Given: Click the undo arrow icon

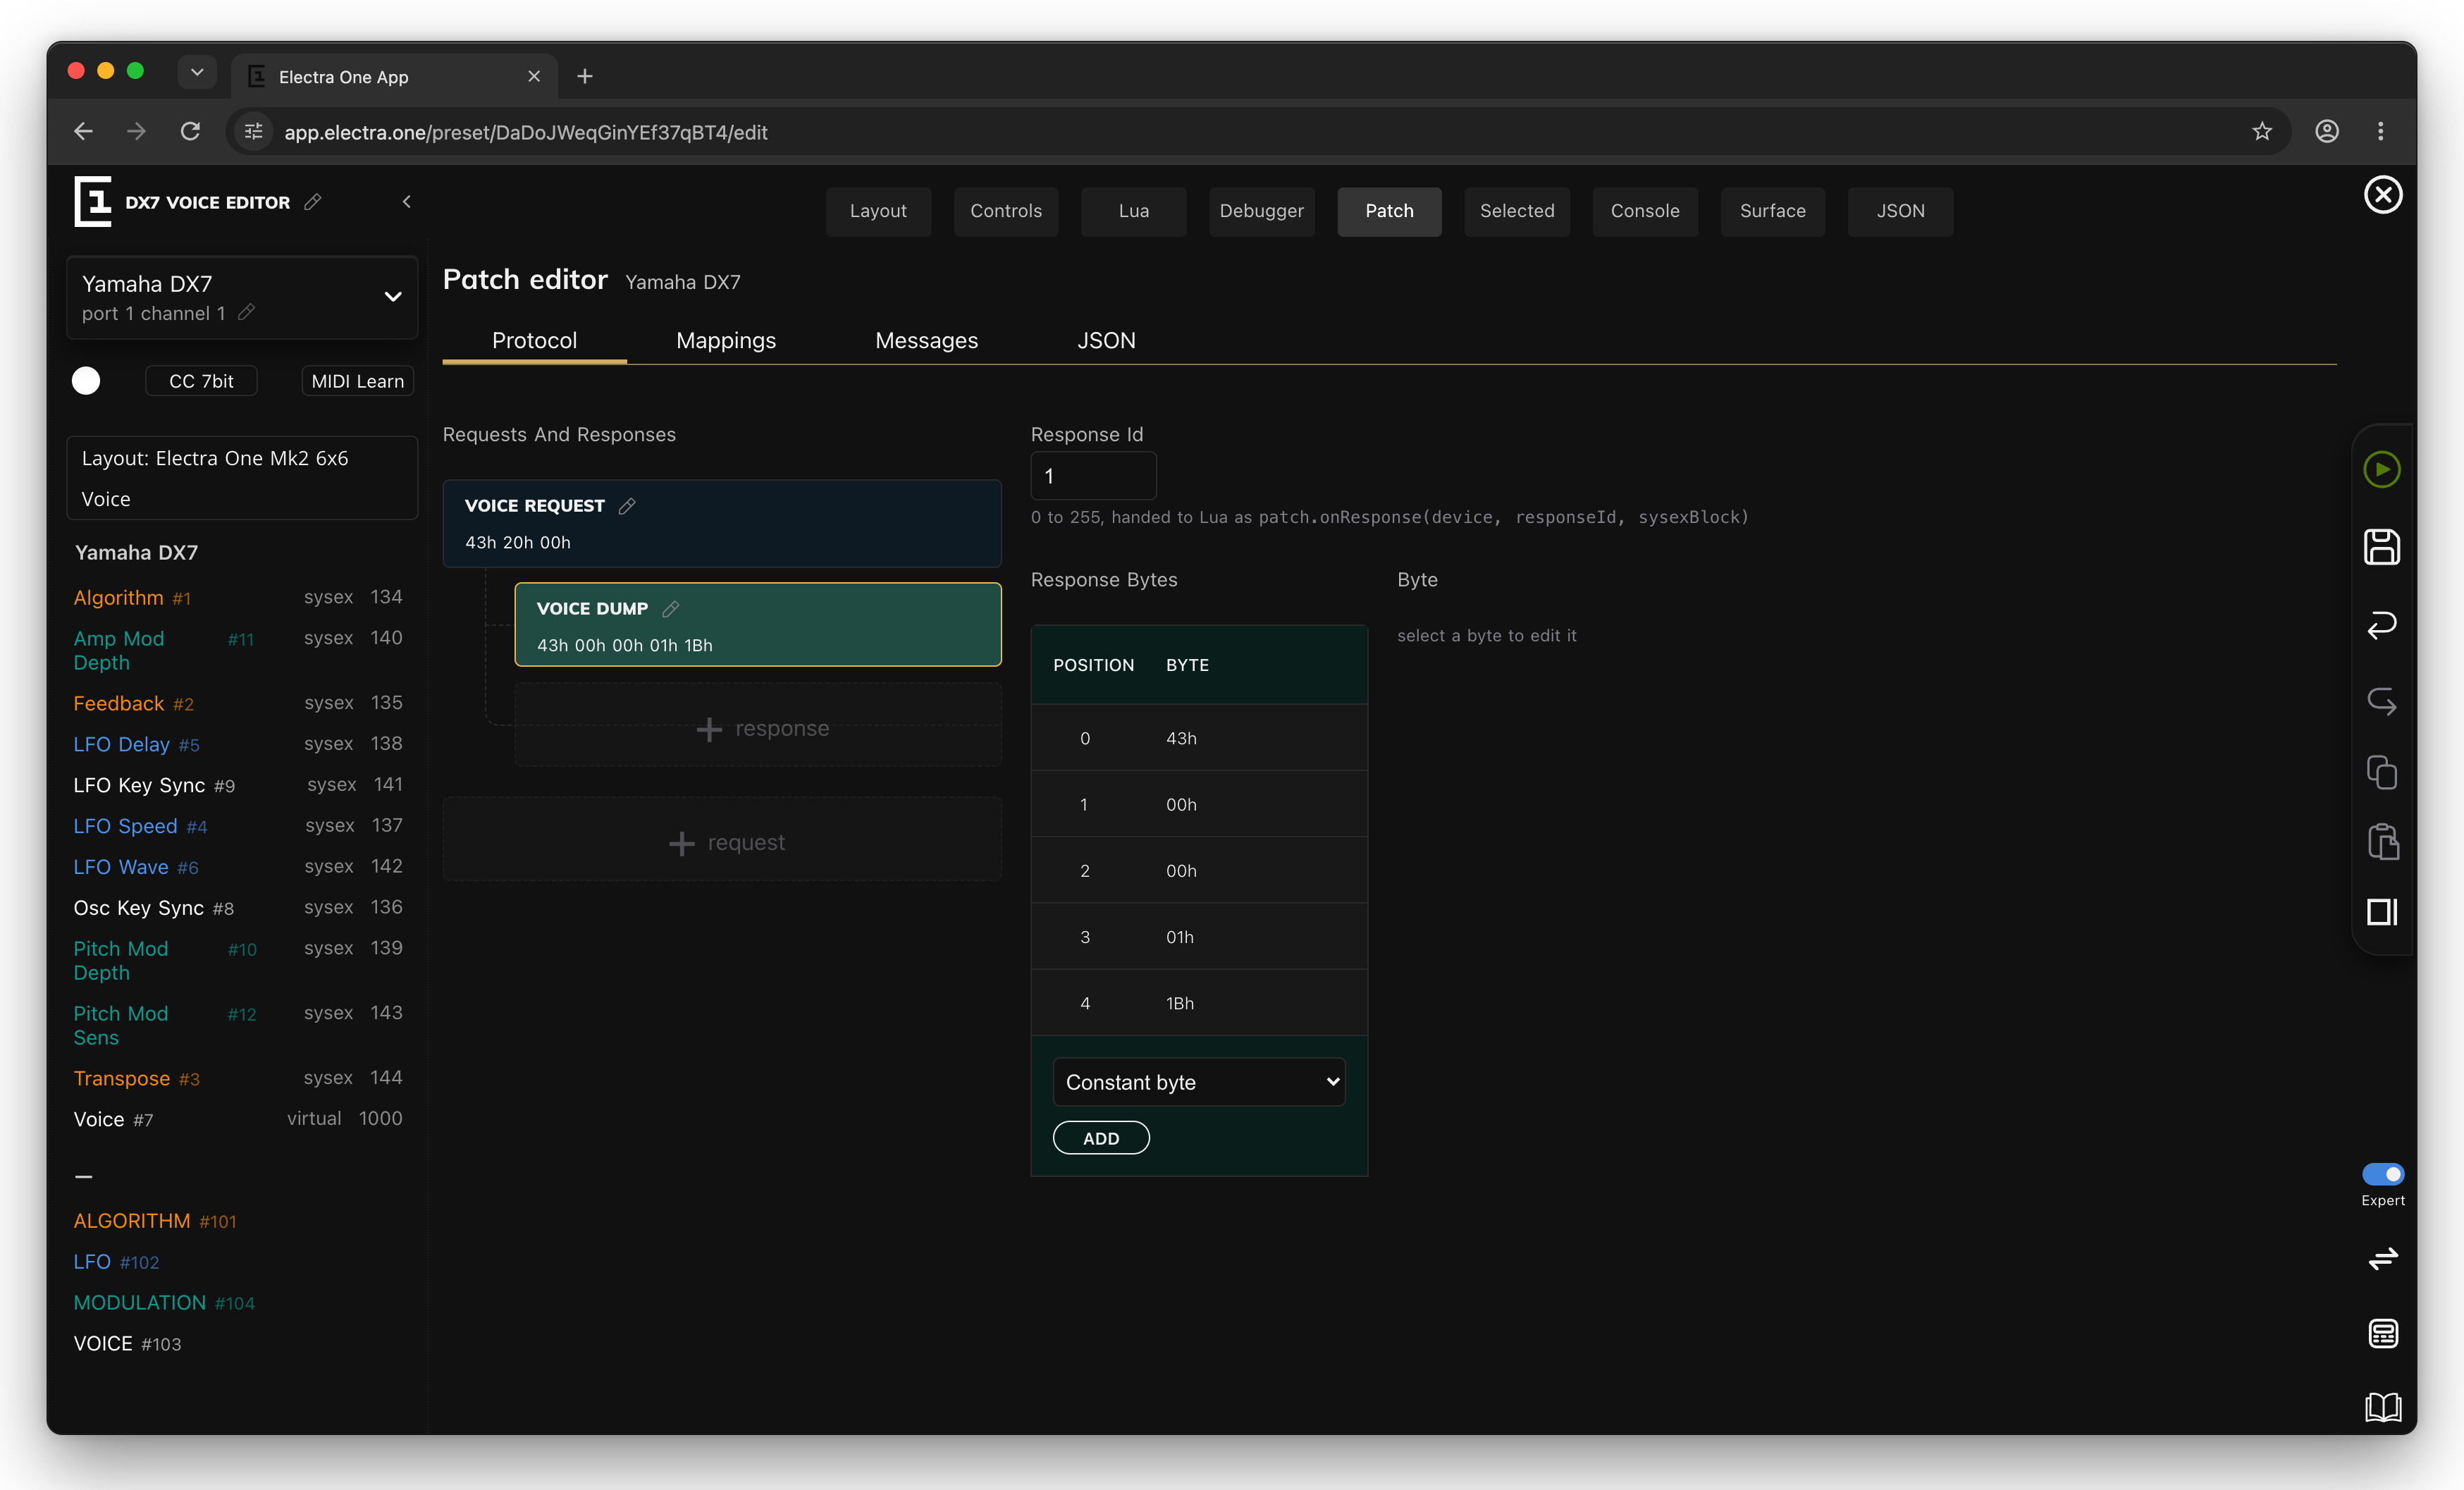Looking at the screenshot, I should [x=2382, y=624].
